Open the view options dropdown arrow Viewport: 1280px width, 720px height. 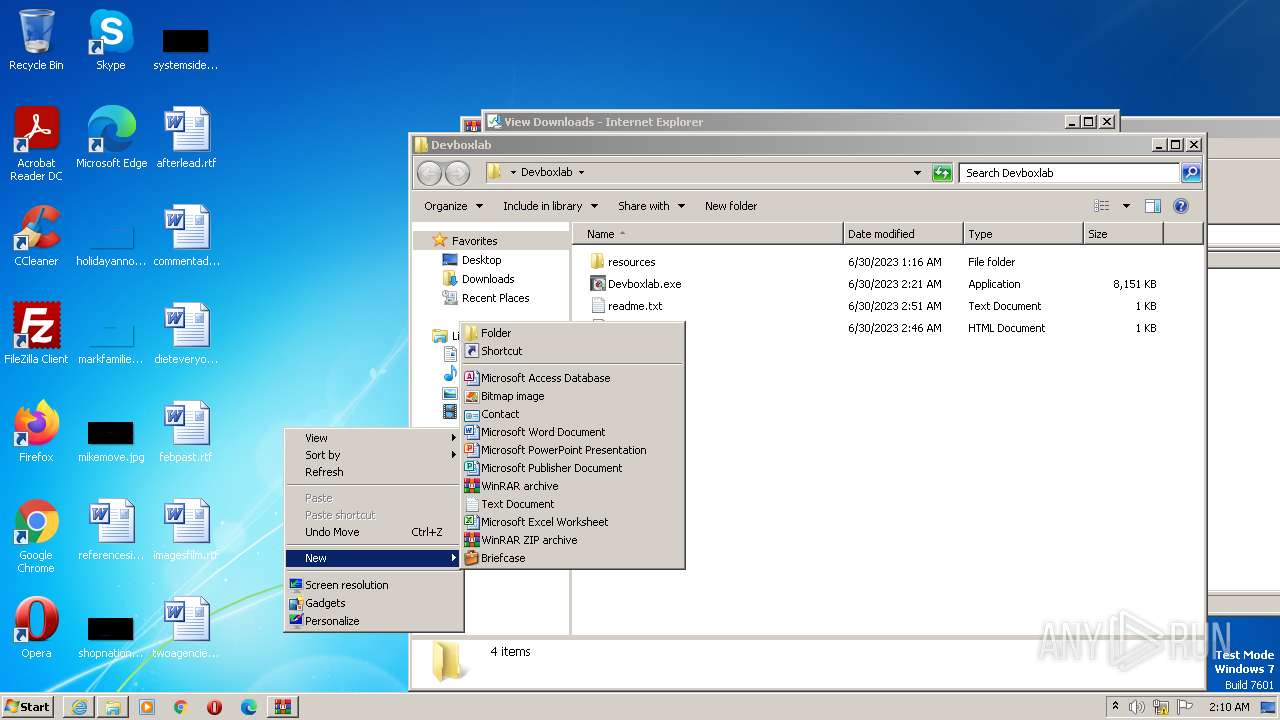[x=1126, y=206]
